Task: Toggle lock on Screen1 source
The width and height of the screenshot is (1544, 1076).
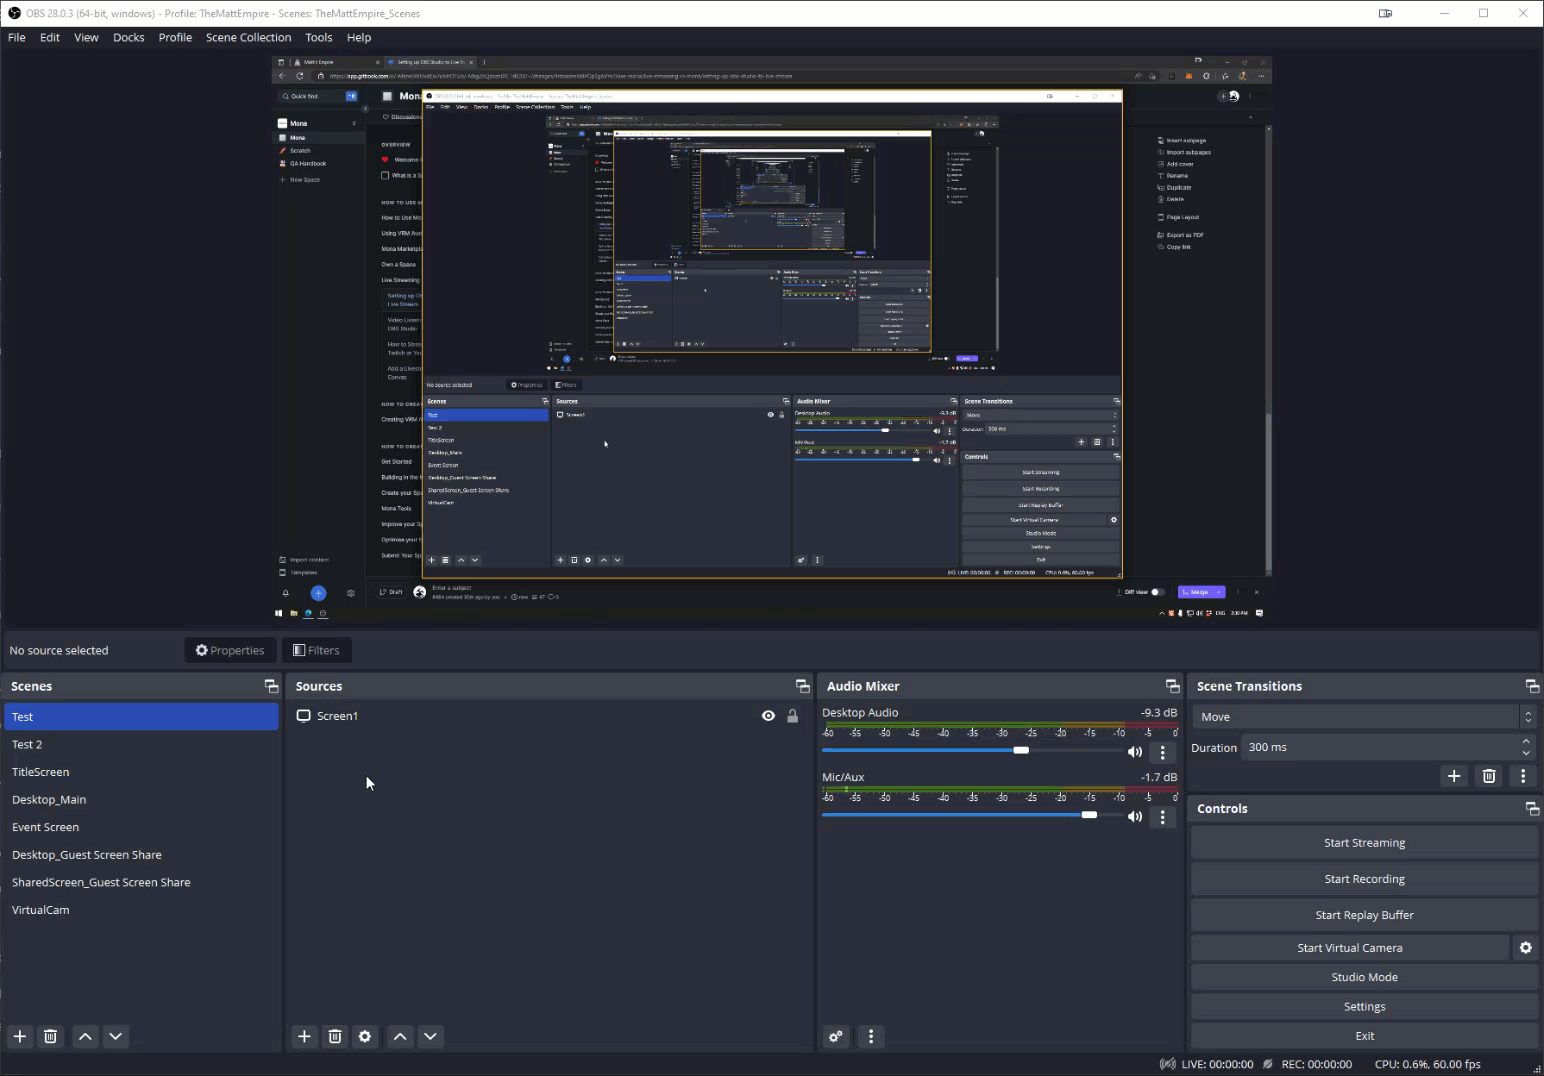Action: (793, 716)
